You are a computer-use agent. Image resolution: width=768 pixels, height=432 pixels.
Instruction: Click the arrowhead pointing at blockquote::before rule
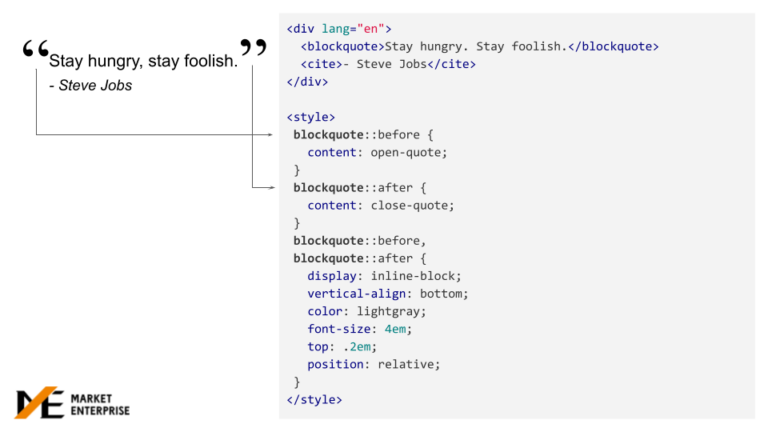click(x=269, y=134)
